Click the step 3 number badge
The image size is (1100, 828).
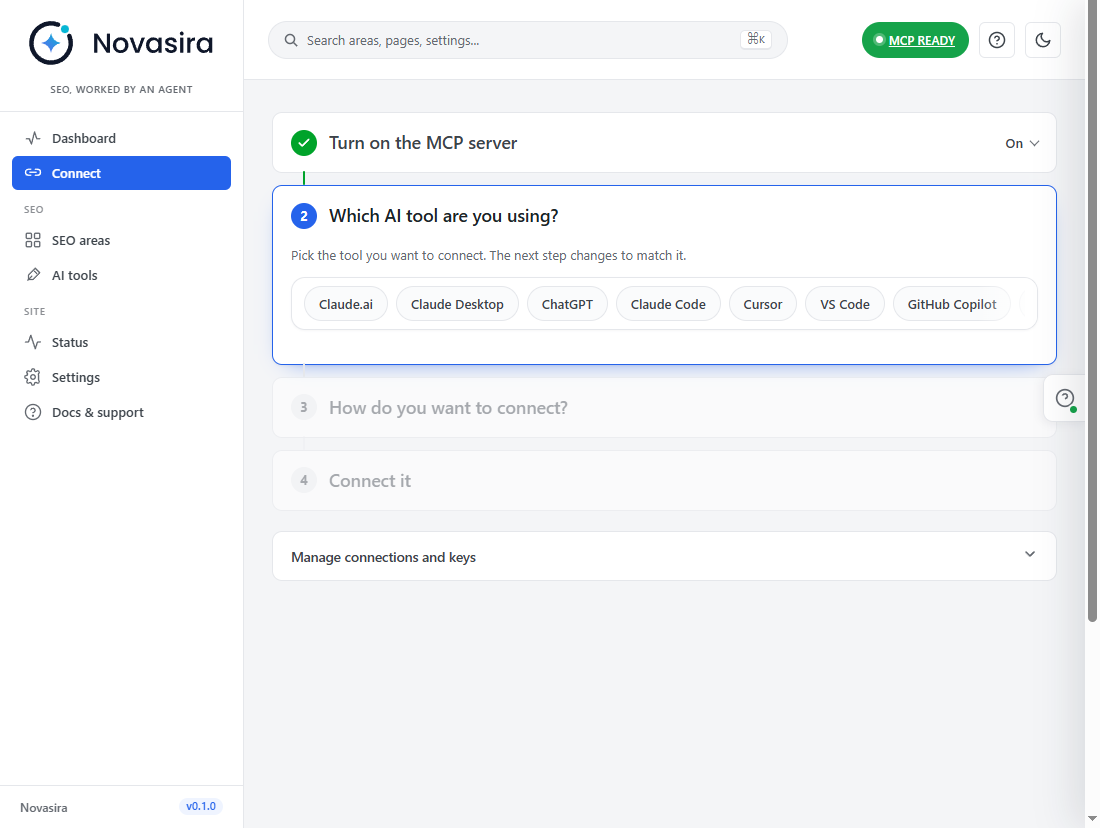click(x=304, y=408)
